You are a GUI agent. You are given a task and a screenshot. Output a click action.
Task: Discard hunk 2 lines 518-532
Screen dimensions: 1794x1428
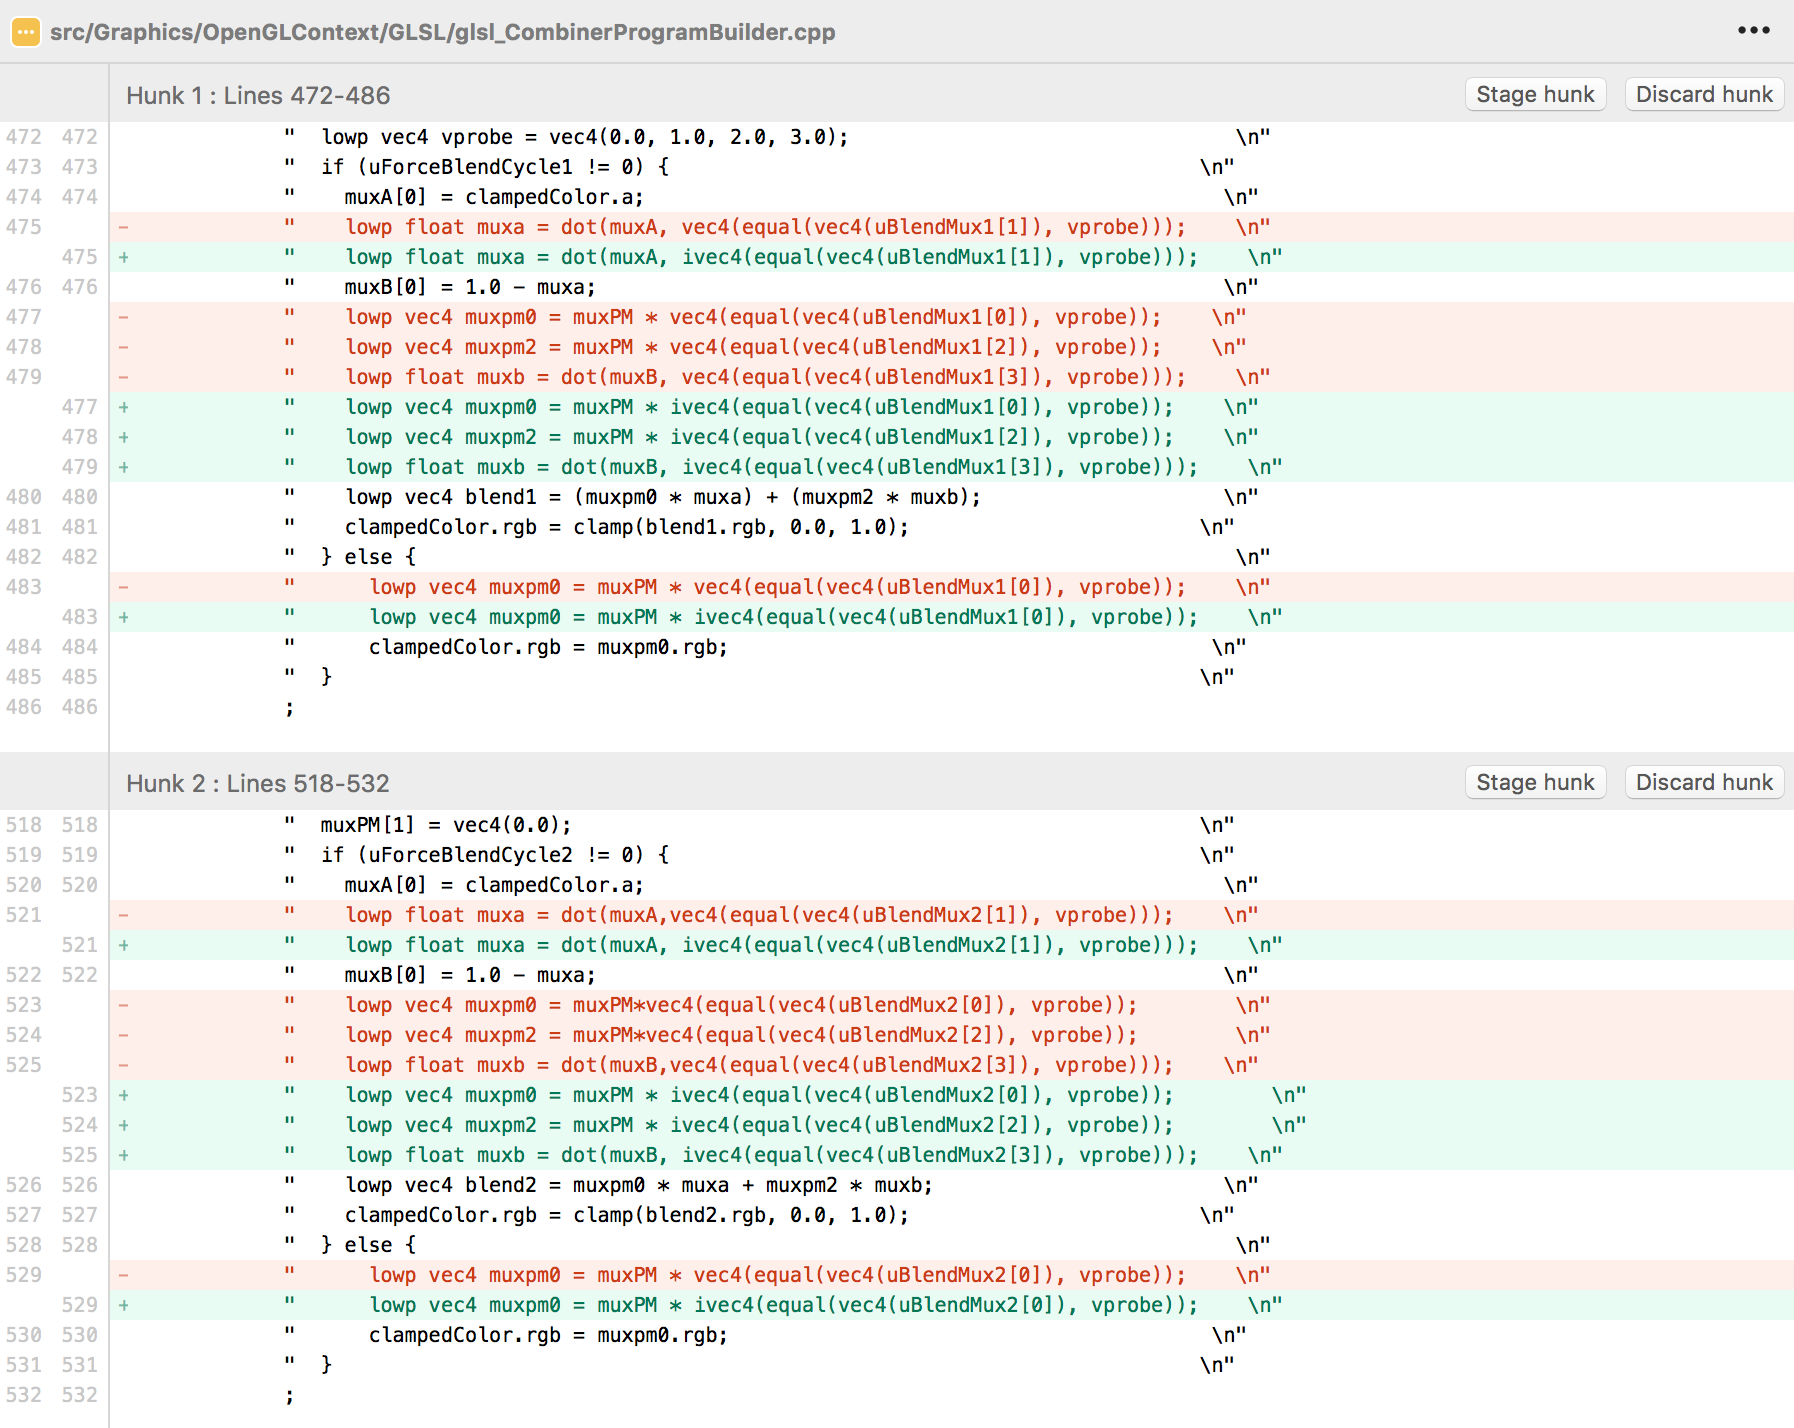coord(1704,782)
